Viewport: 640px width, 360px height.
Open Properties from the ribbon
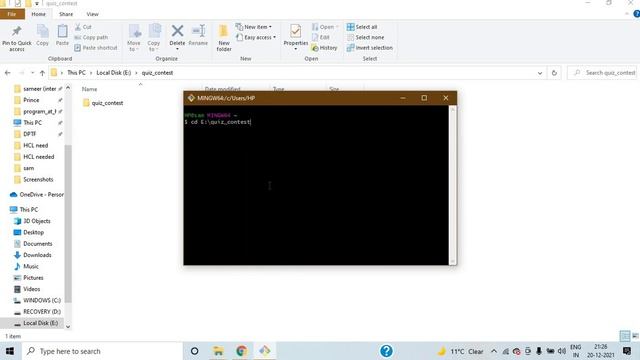(x=296, y=37)
